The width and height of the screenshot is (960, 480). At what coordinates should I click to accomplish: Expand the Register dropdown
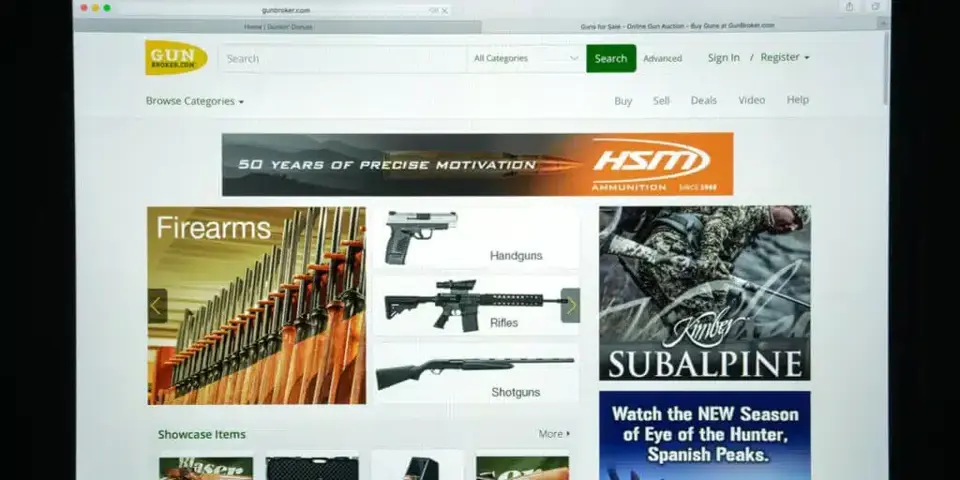pyautogui.click(x=785, y=58)
